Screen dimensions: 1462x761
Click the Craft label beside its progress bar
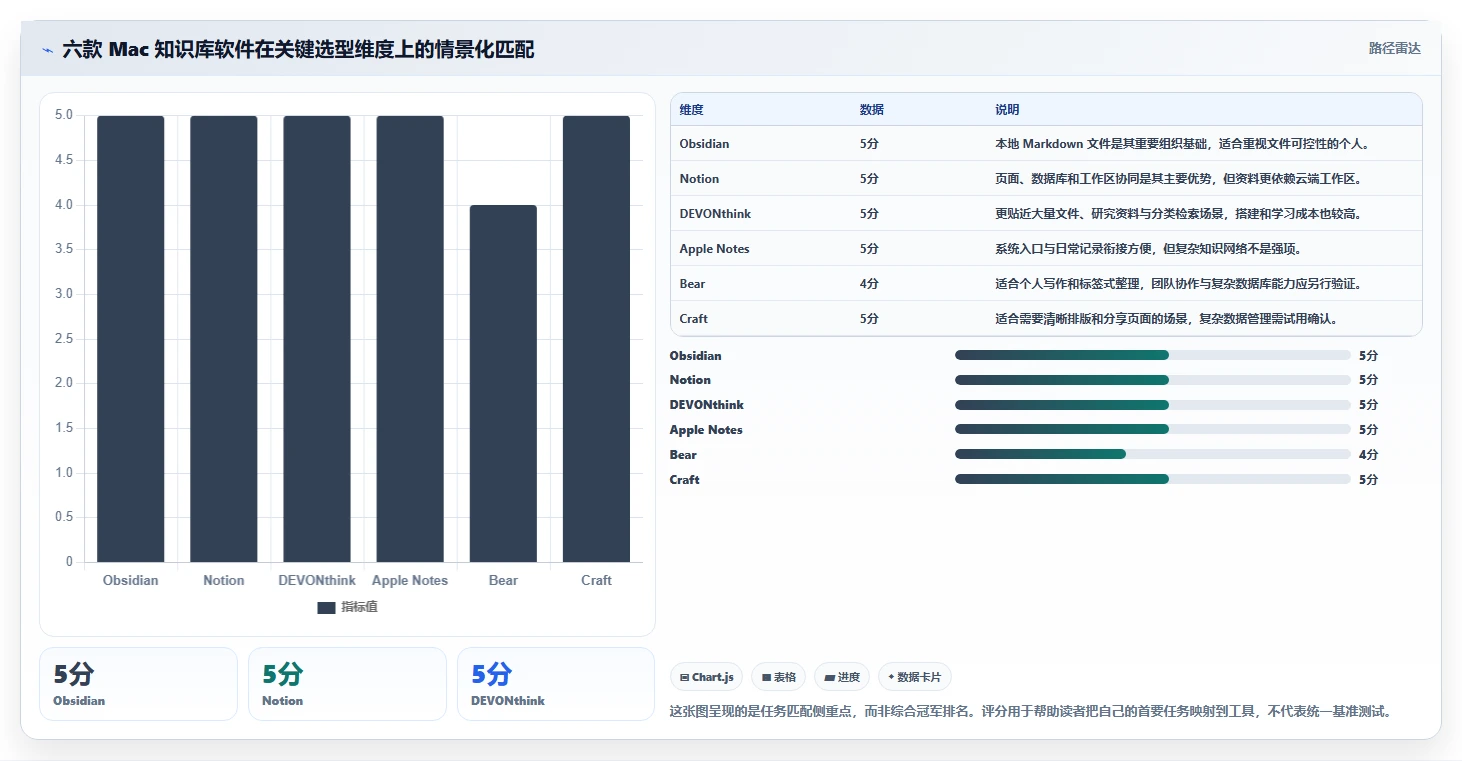(x=684, y=480)
